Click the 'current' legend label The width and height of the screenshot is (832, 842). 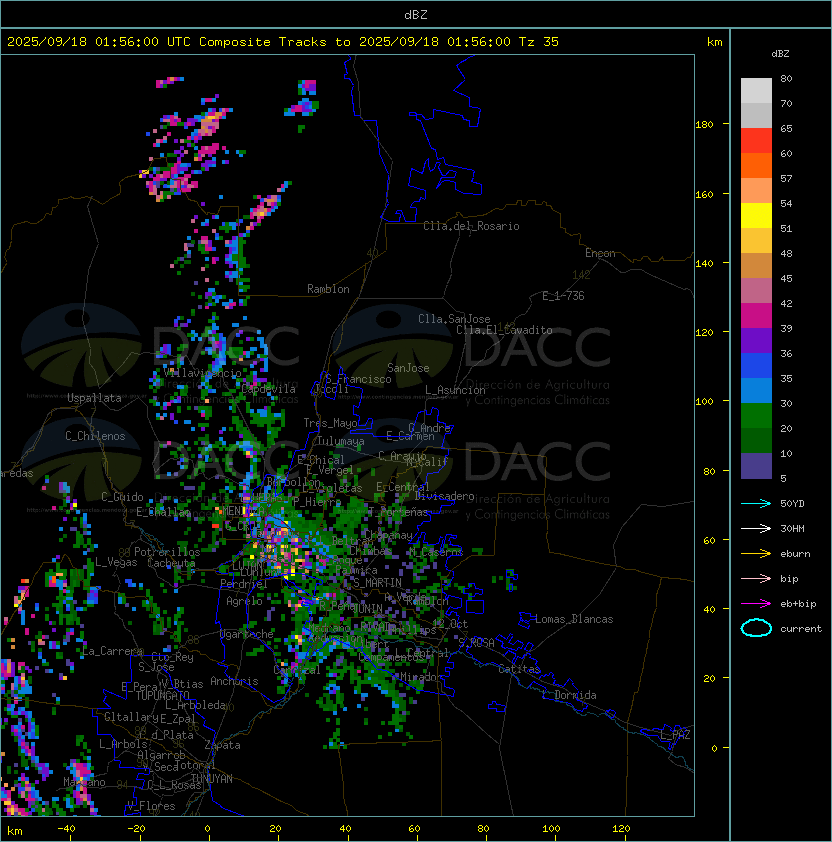tap(801, 629)
